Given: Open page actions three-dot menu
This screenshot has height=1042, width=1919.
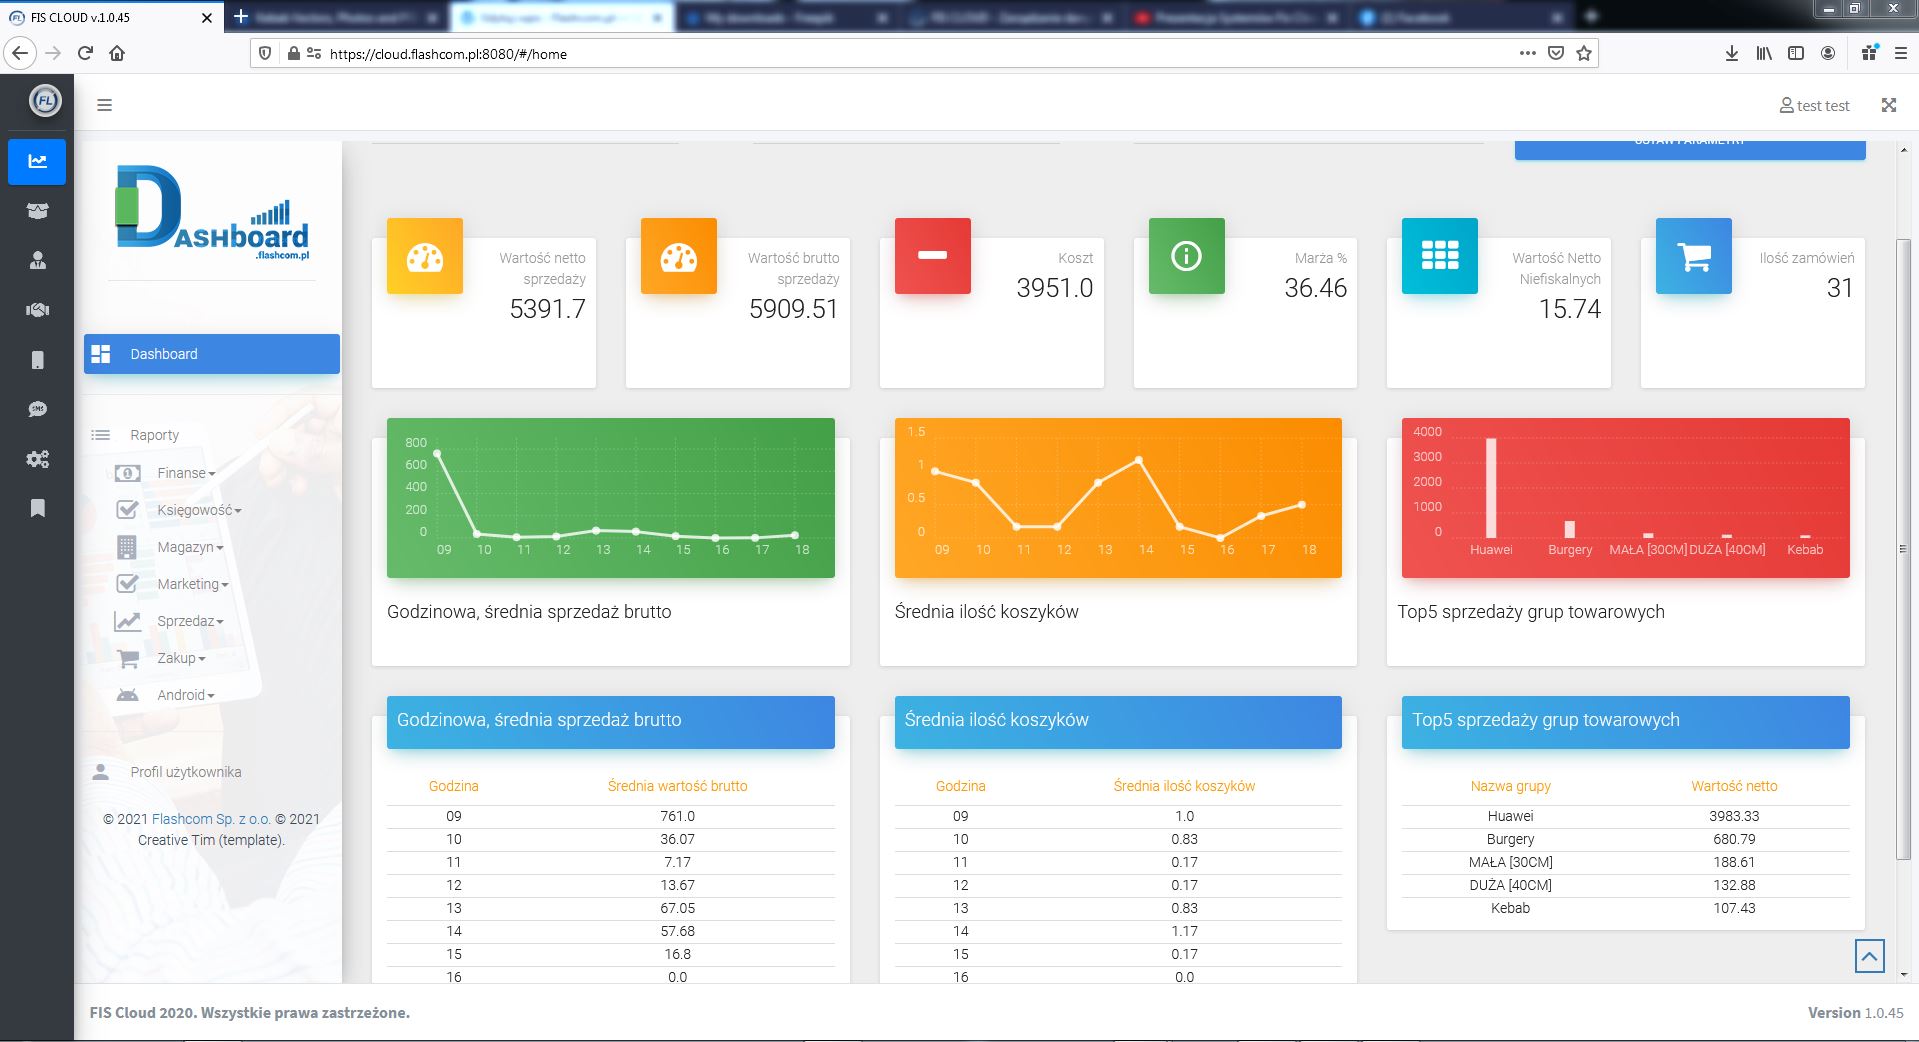Looking at the screenshot, I should point(1527,53).
